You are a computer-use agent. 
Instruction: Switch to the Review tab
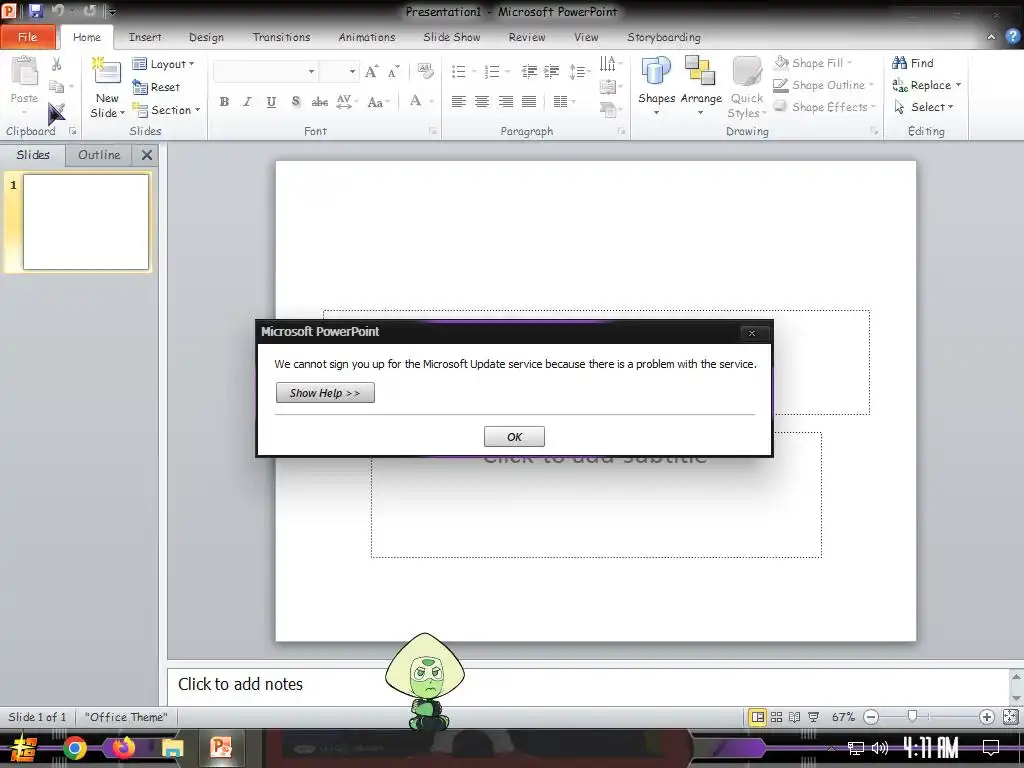coord(526,37)
